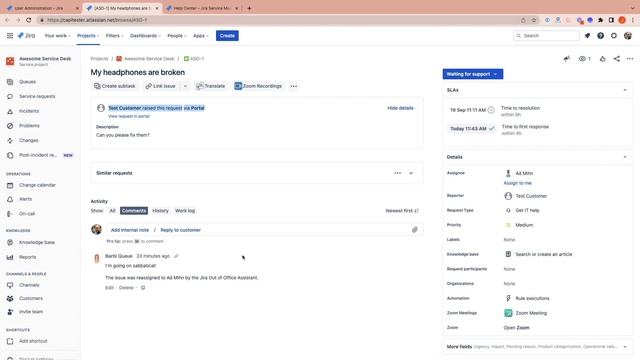The image size is (640, 360).
Task: Open Channels in sidebar
Action: 29,285
